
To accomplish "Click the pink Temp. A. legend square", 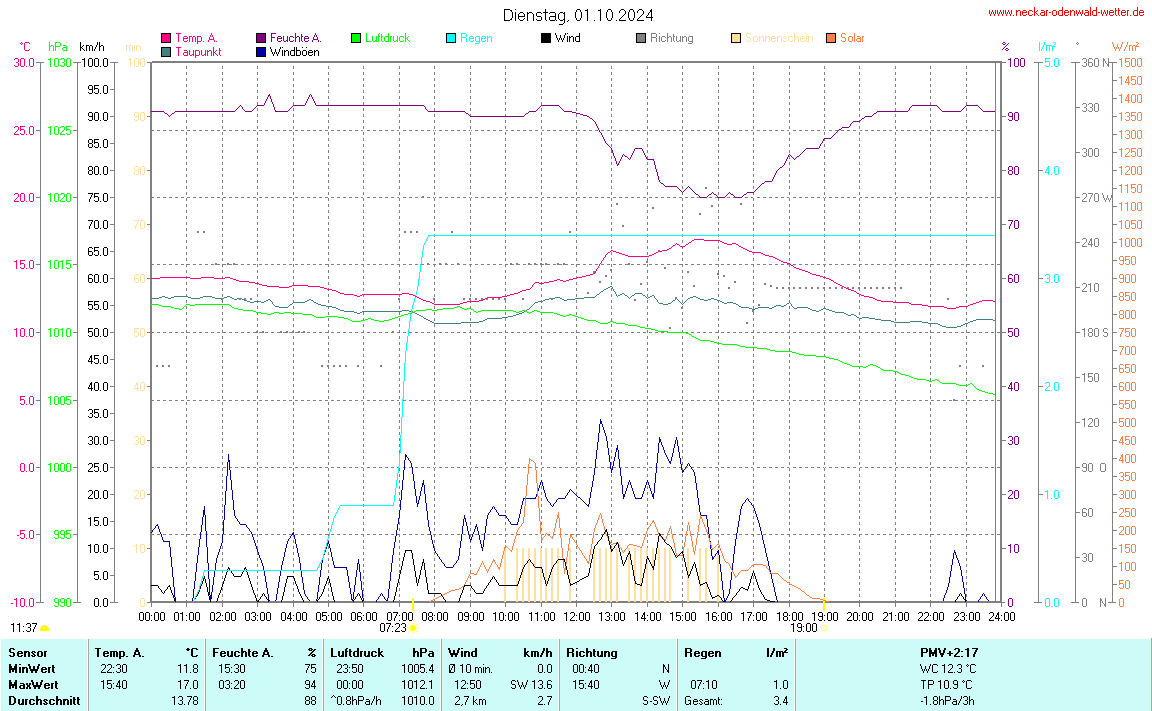I will pos(166,38).
